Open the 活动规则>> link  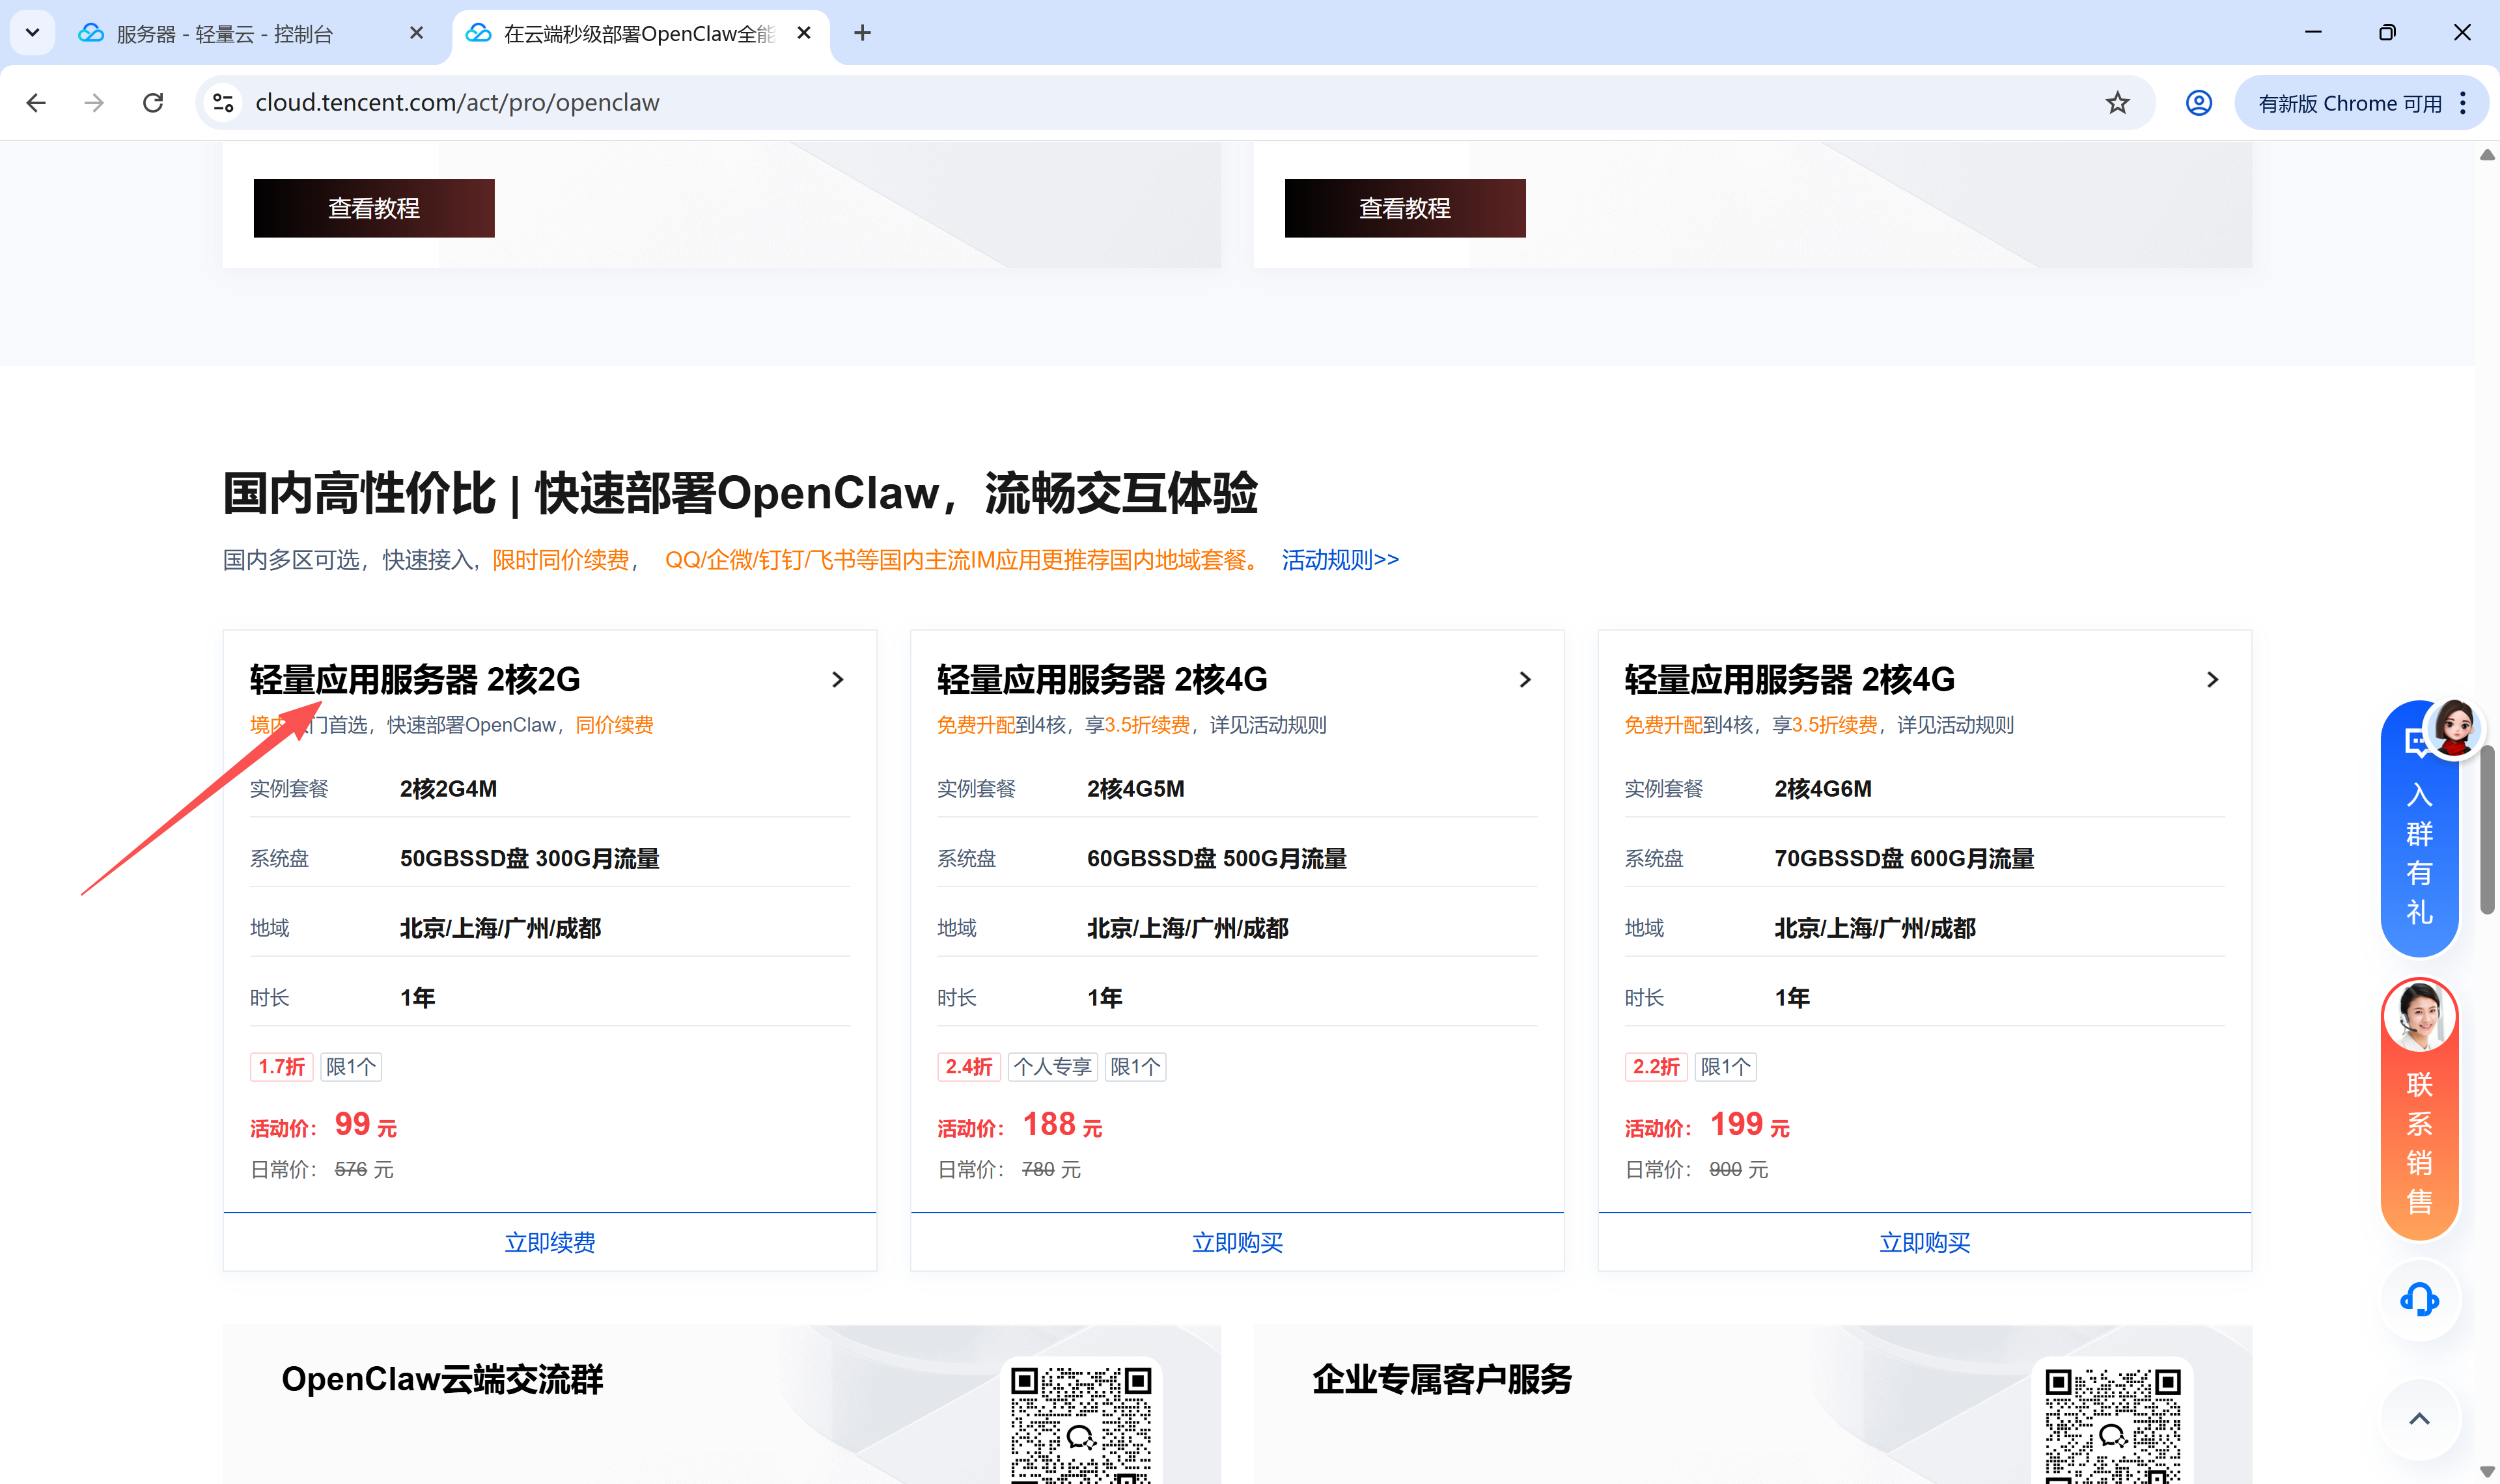[1340, 560]
